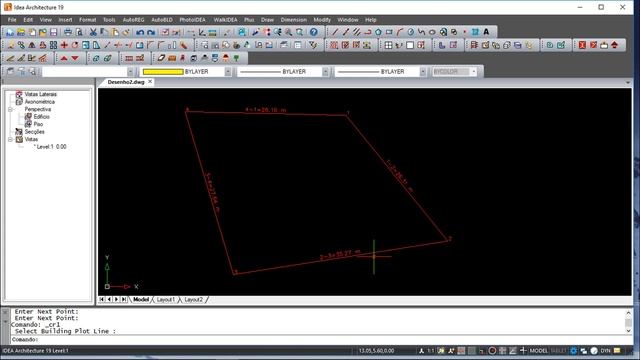The image size is (640, 360).
Task: Click the red plus cross icon
Action: click(64, 45)
